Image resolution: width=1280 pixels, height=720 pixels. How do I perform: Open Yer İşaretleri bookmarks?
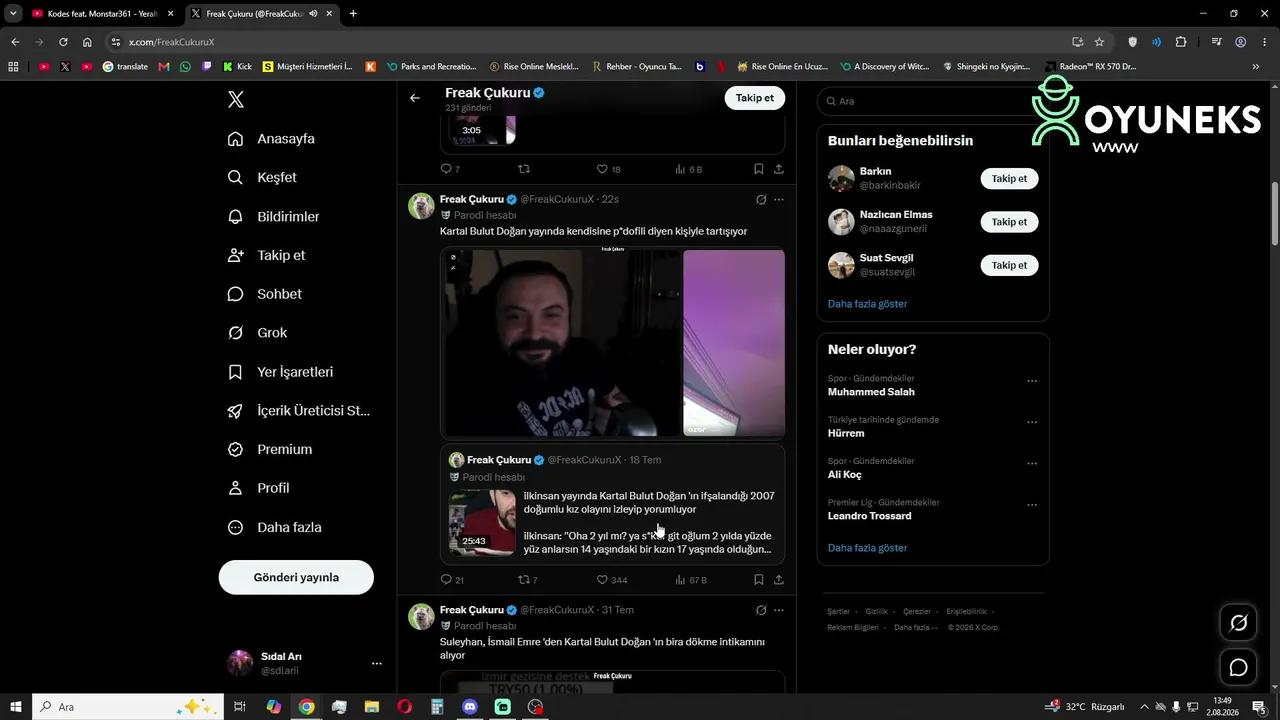point(280,372)
